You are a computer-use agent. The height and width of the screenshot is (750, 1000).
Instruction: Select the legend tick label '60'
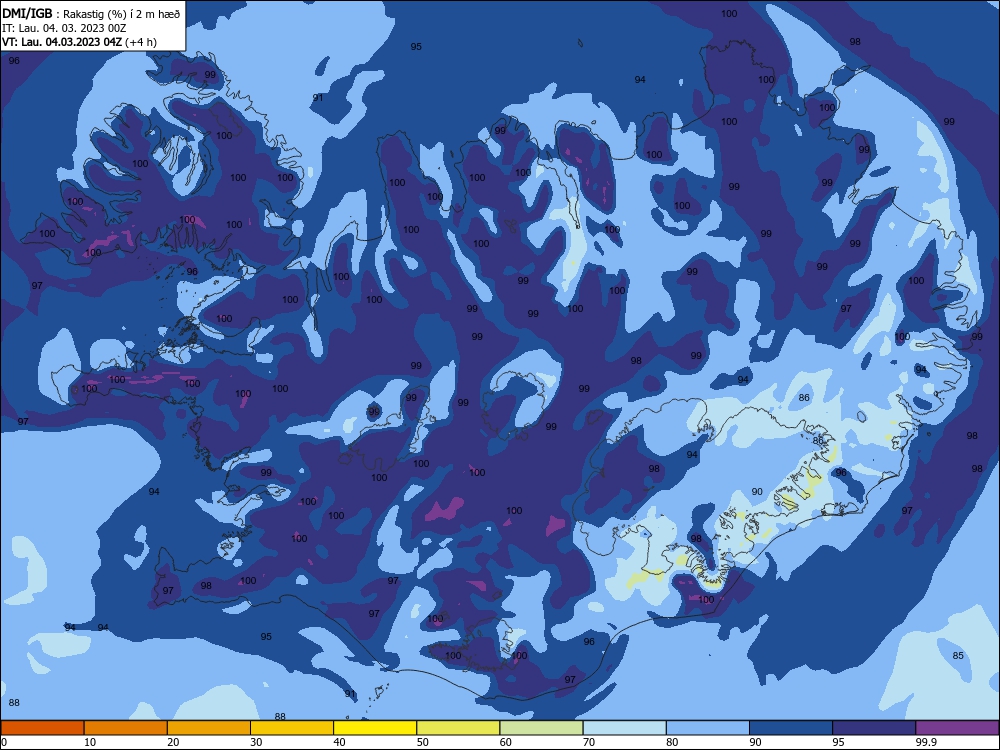(x=506, y=742)
